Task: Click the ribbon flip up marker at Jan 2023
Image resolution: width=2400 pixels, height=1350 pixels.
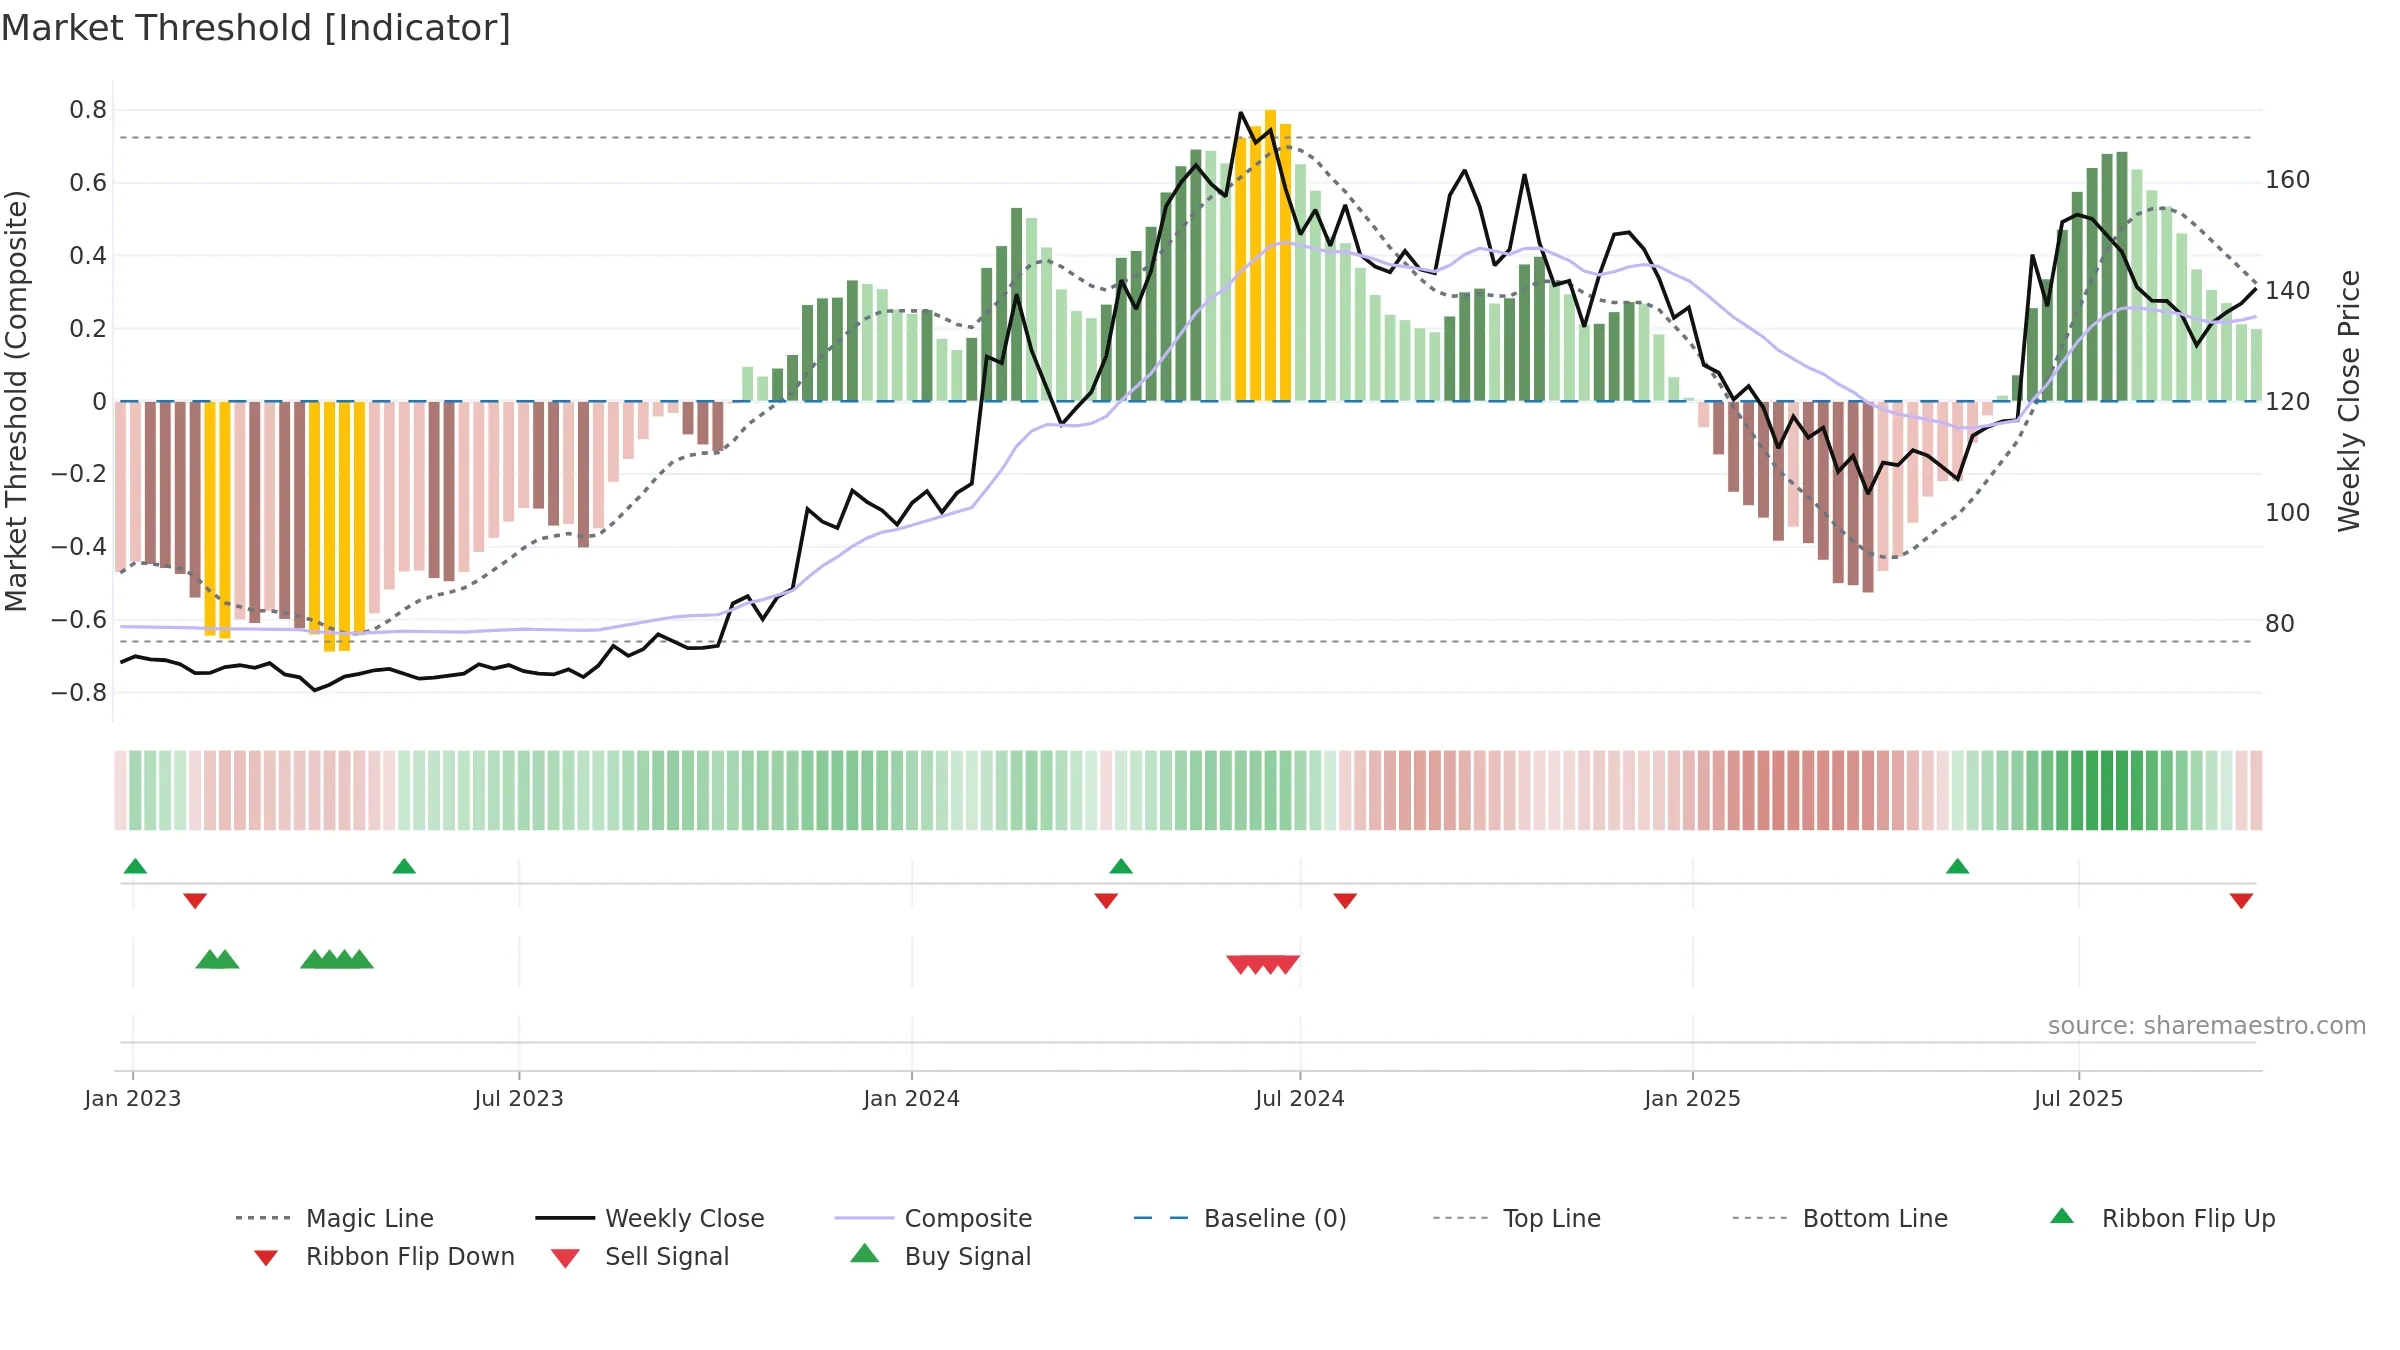Action: tap(135, 866)
